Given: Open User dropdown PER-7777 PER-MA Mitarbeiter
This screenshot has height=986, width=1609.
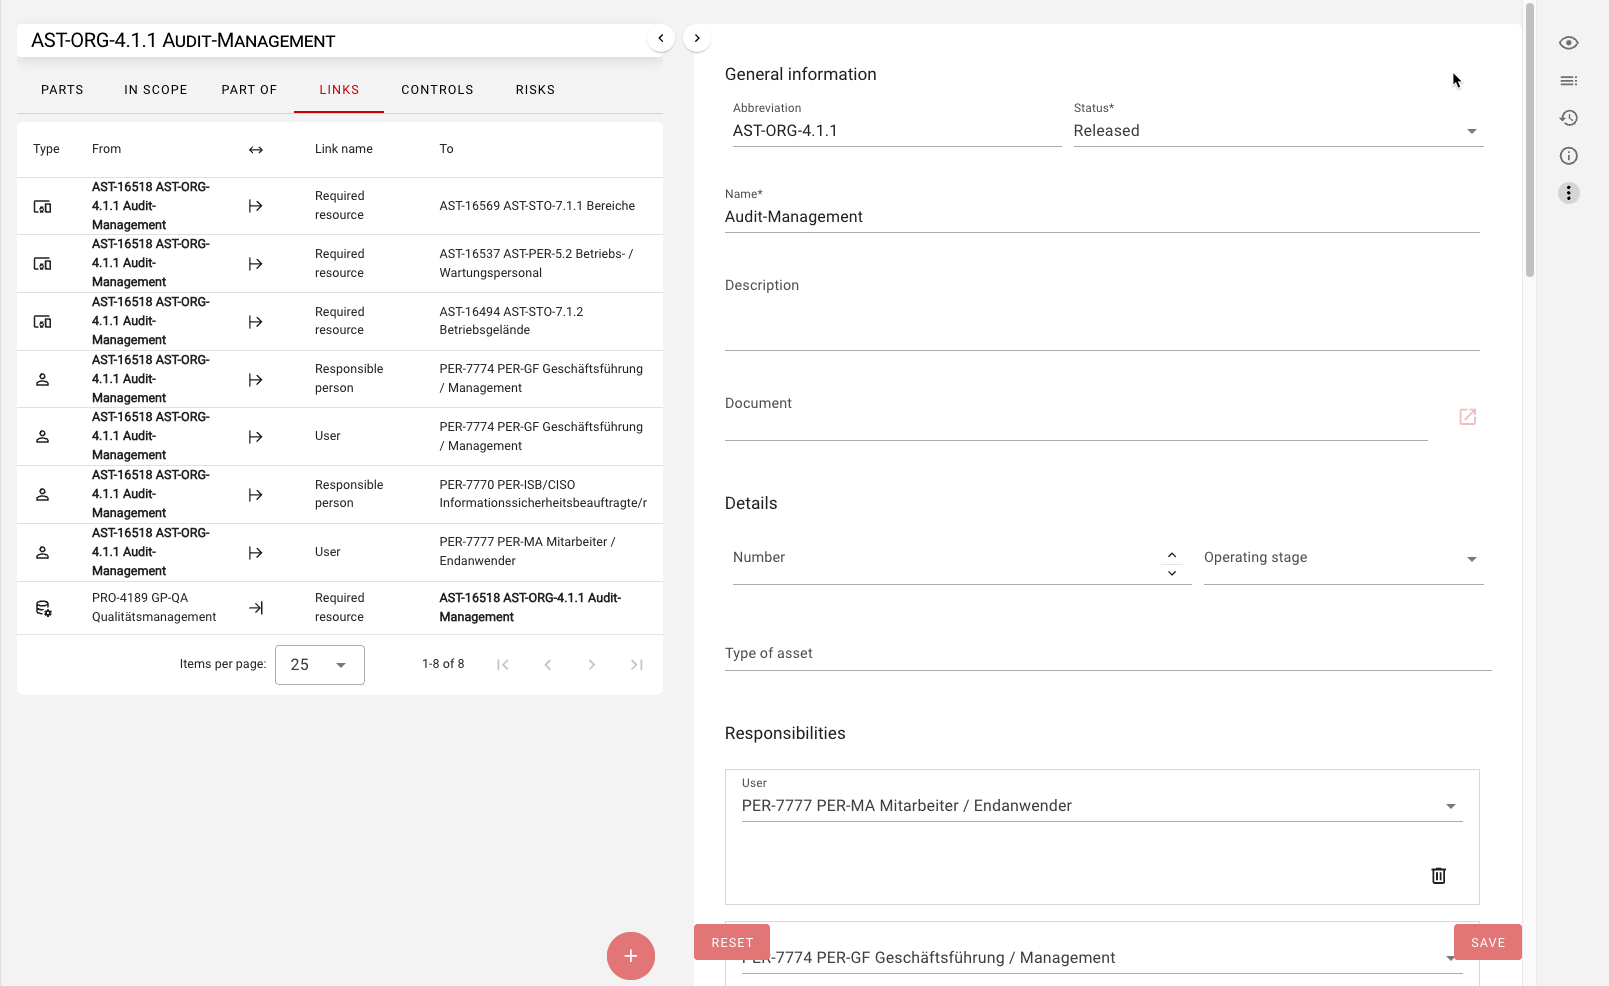Looking at the screenshot, I should (x=1101, y=806).
